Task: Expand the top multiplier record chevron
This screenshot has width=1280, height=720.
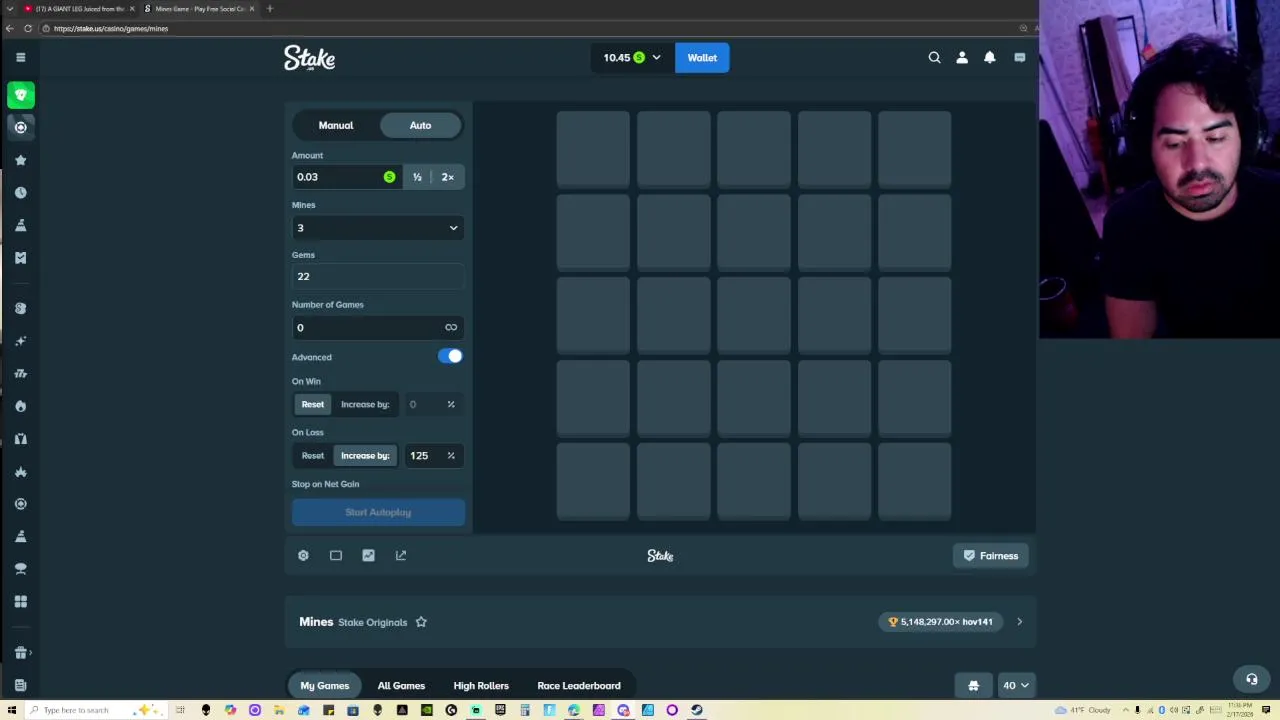Action: pos(1019,622)
